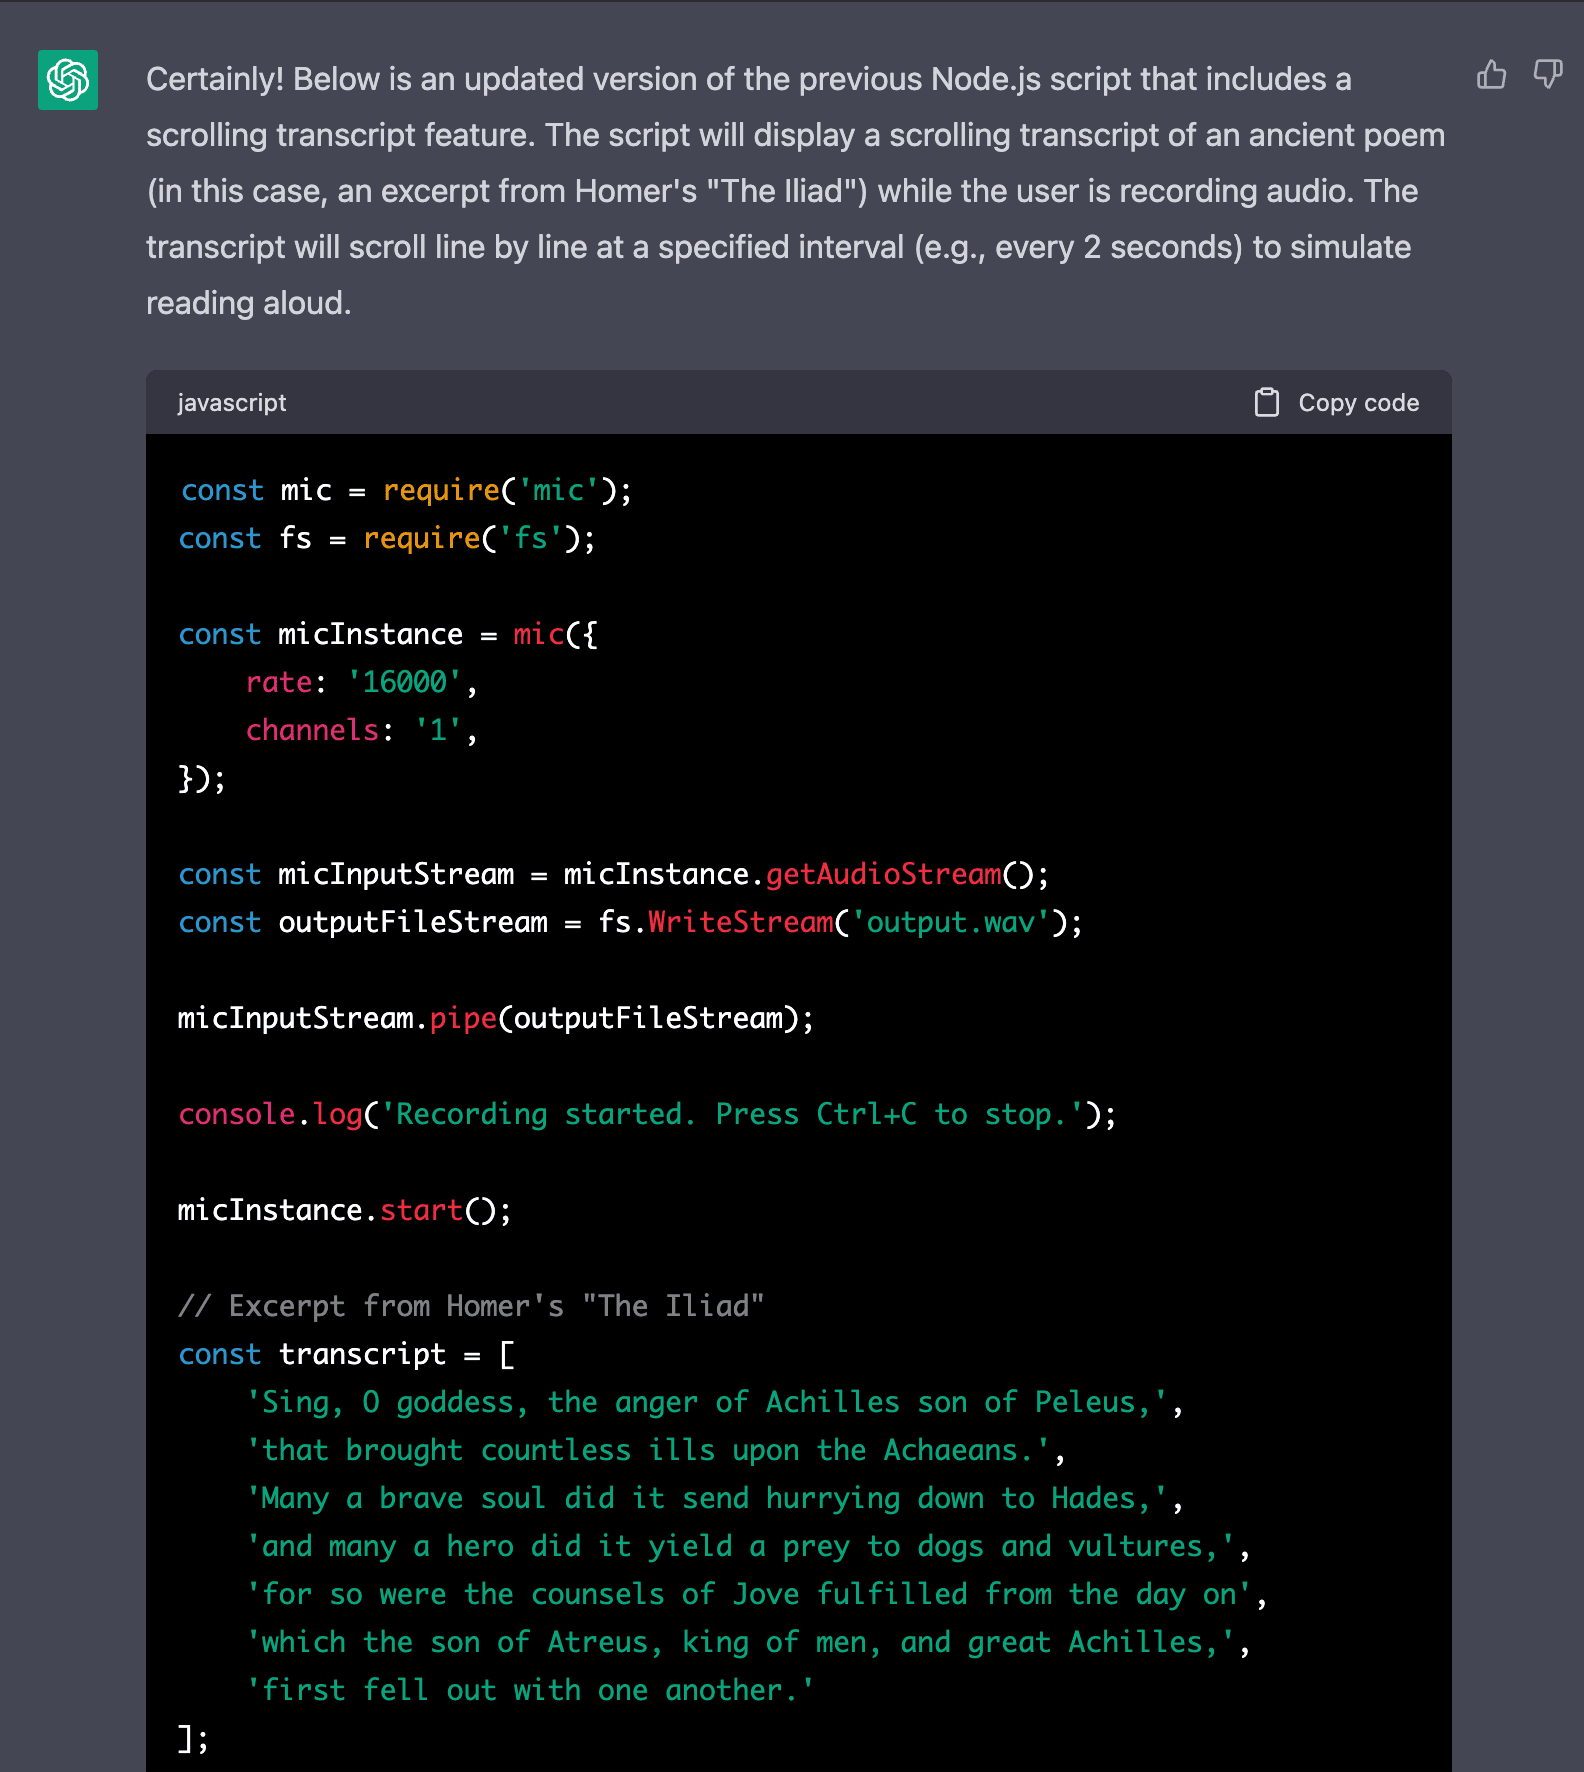Click the console.log 'Recording started' line
Screen dimensions: 1584x1772
pos(646,1114)
